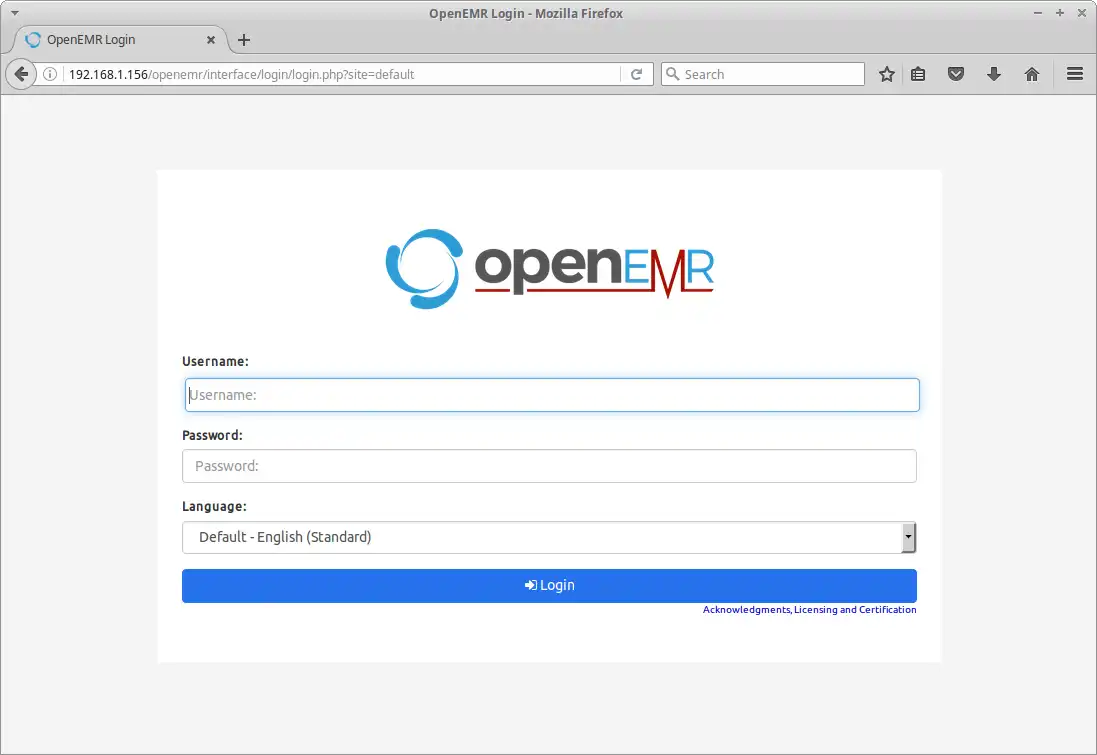Click the bookmark star icon
The image size is (1097, 755).
click(886, 73)
